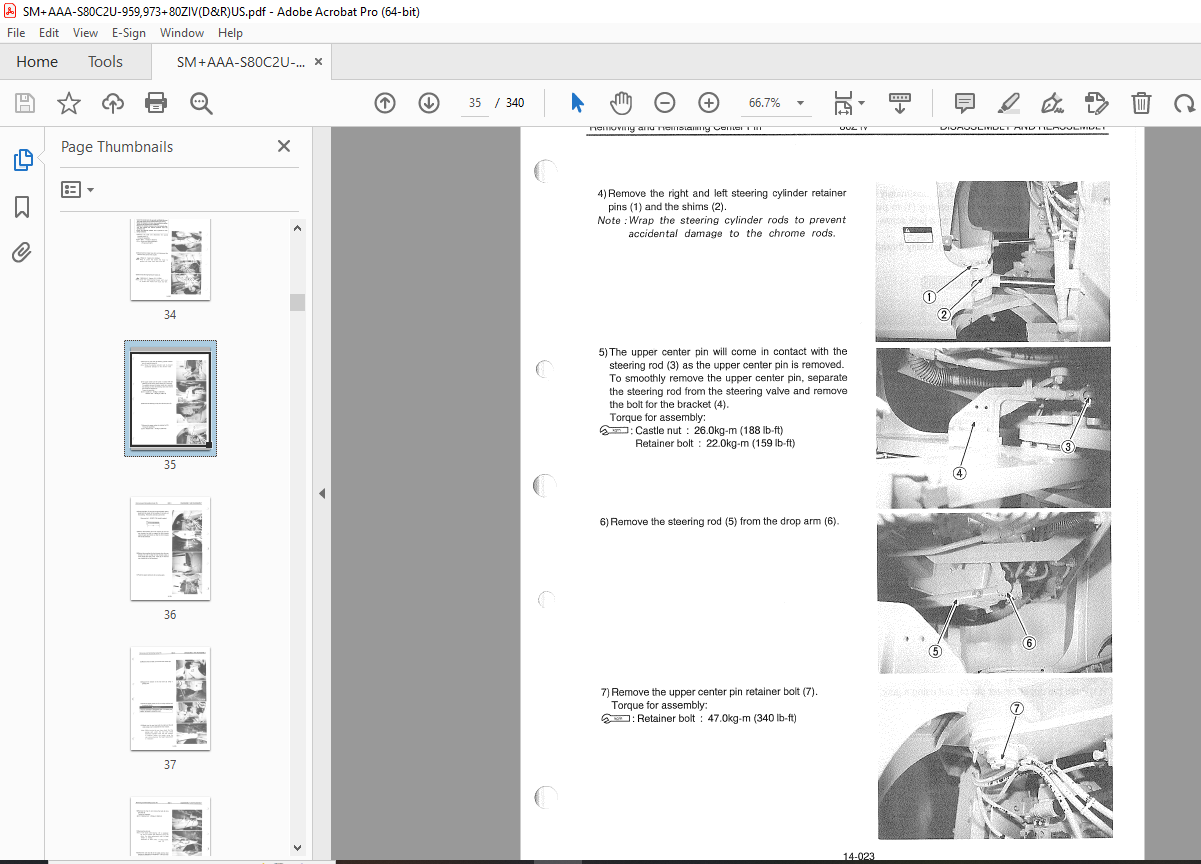The height and width of the screenshot is (864, 1201).
Task: Zoom in with the plus icon
Action: [709, 103]
